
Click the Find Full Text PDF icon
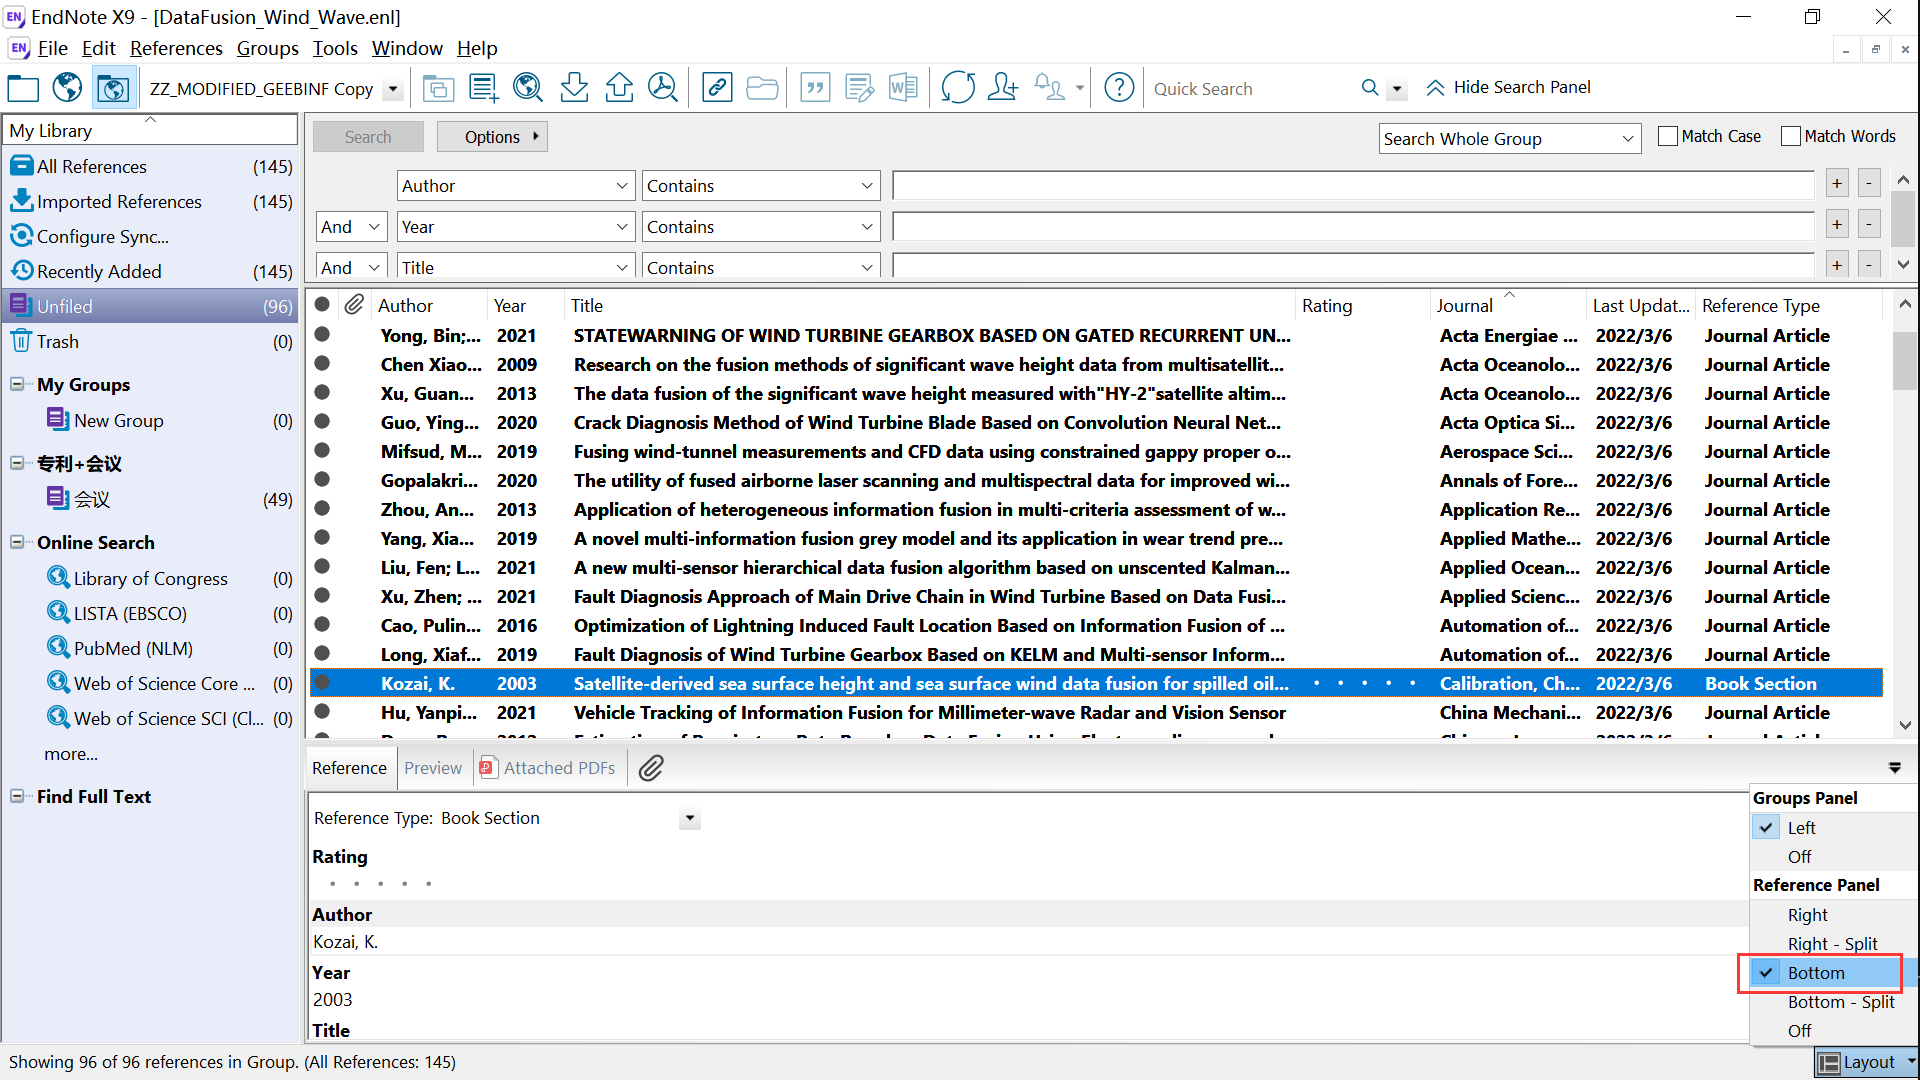click(x=662, y=88)
